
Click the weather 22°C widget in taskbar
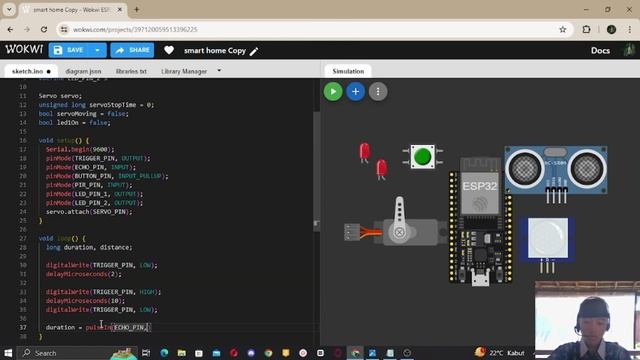[500, 353]
